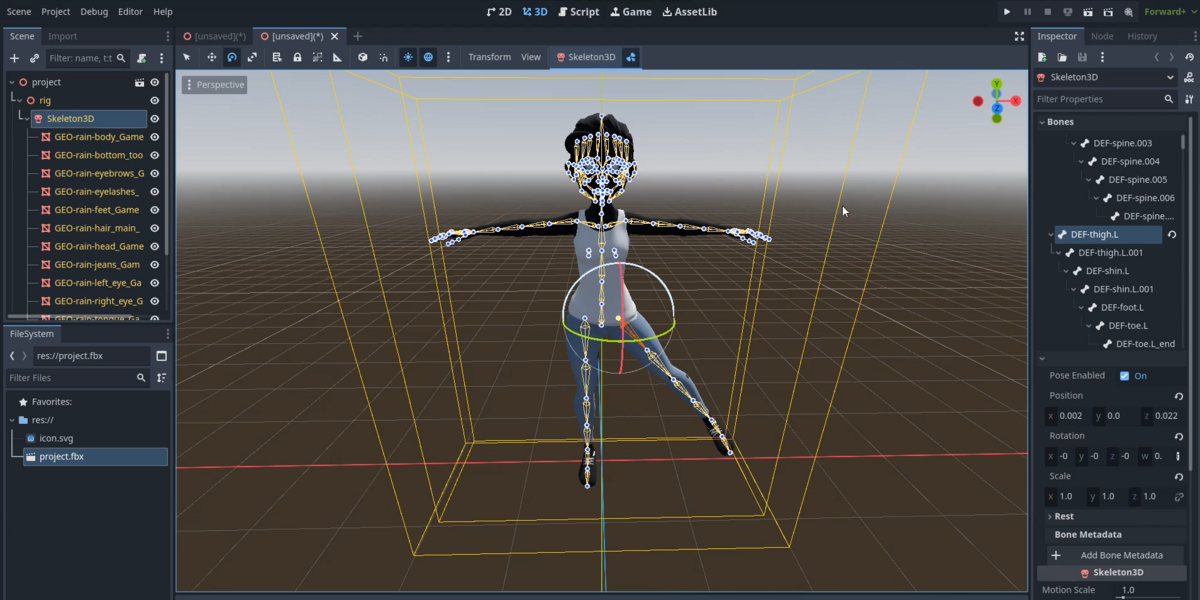
Task: Click the Ruler Mode icon
Action: [x=337, y=57]
